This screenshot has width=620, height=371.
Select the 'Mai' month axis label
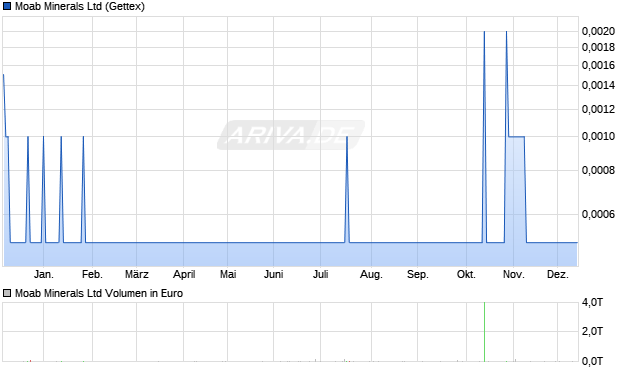(228, 274)
